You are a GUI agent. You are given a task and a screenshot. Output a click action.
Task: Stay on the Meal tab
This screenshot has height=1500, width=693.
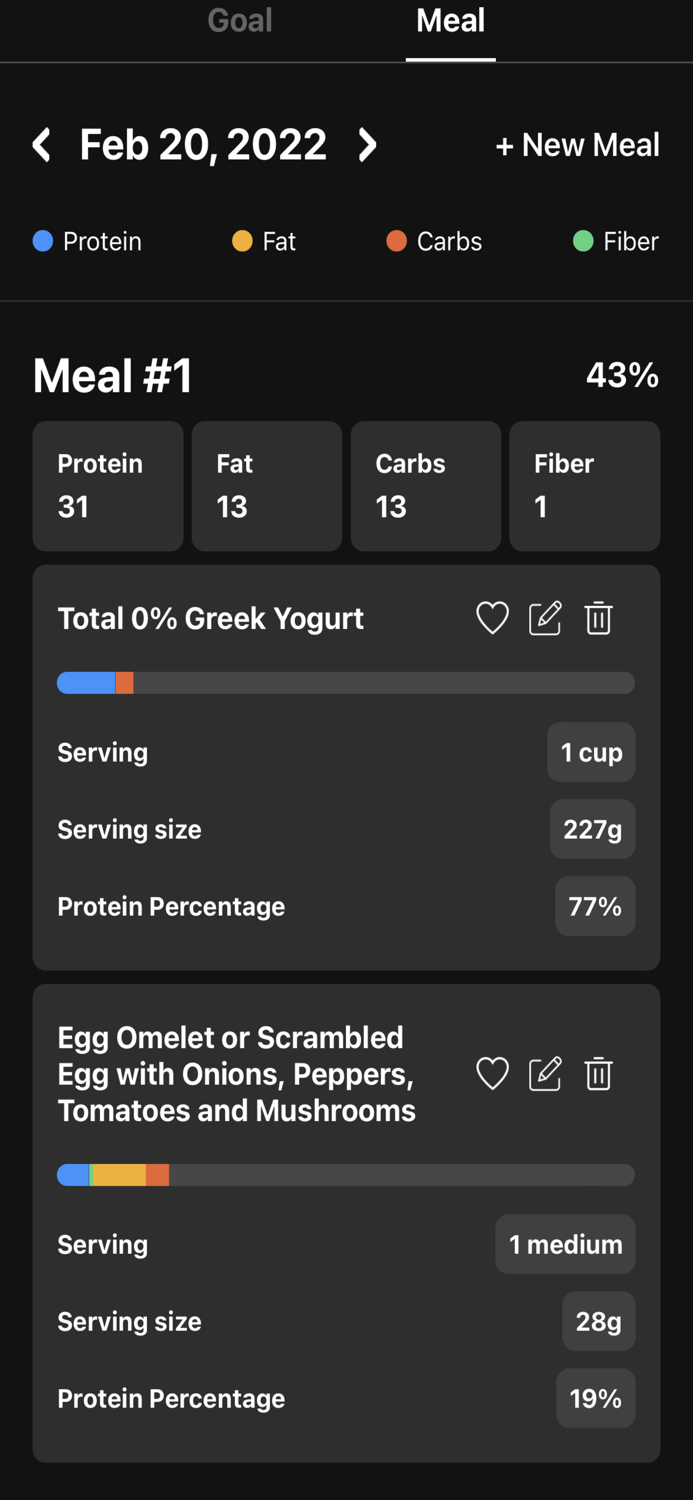450,21
